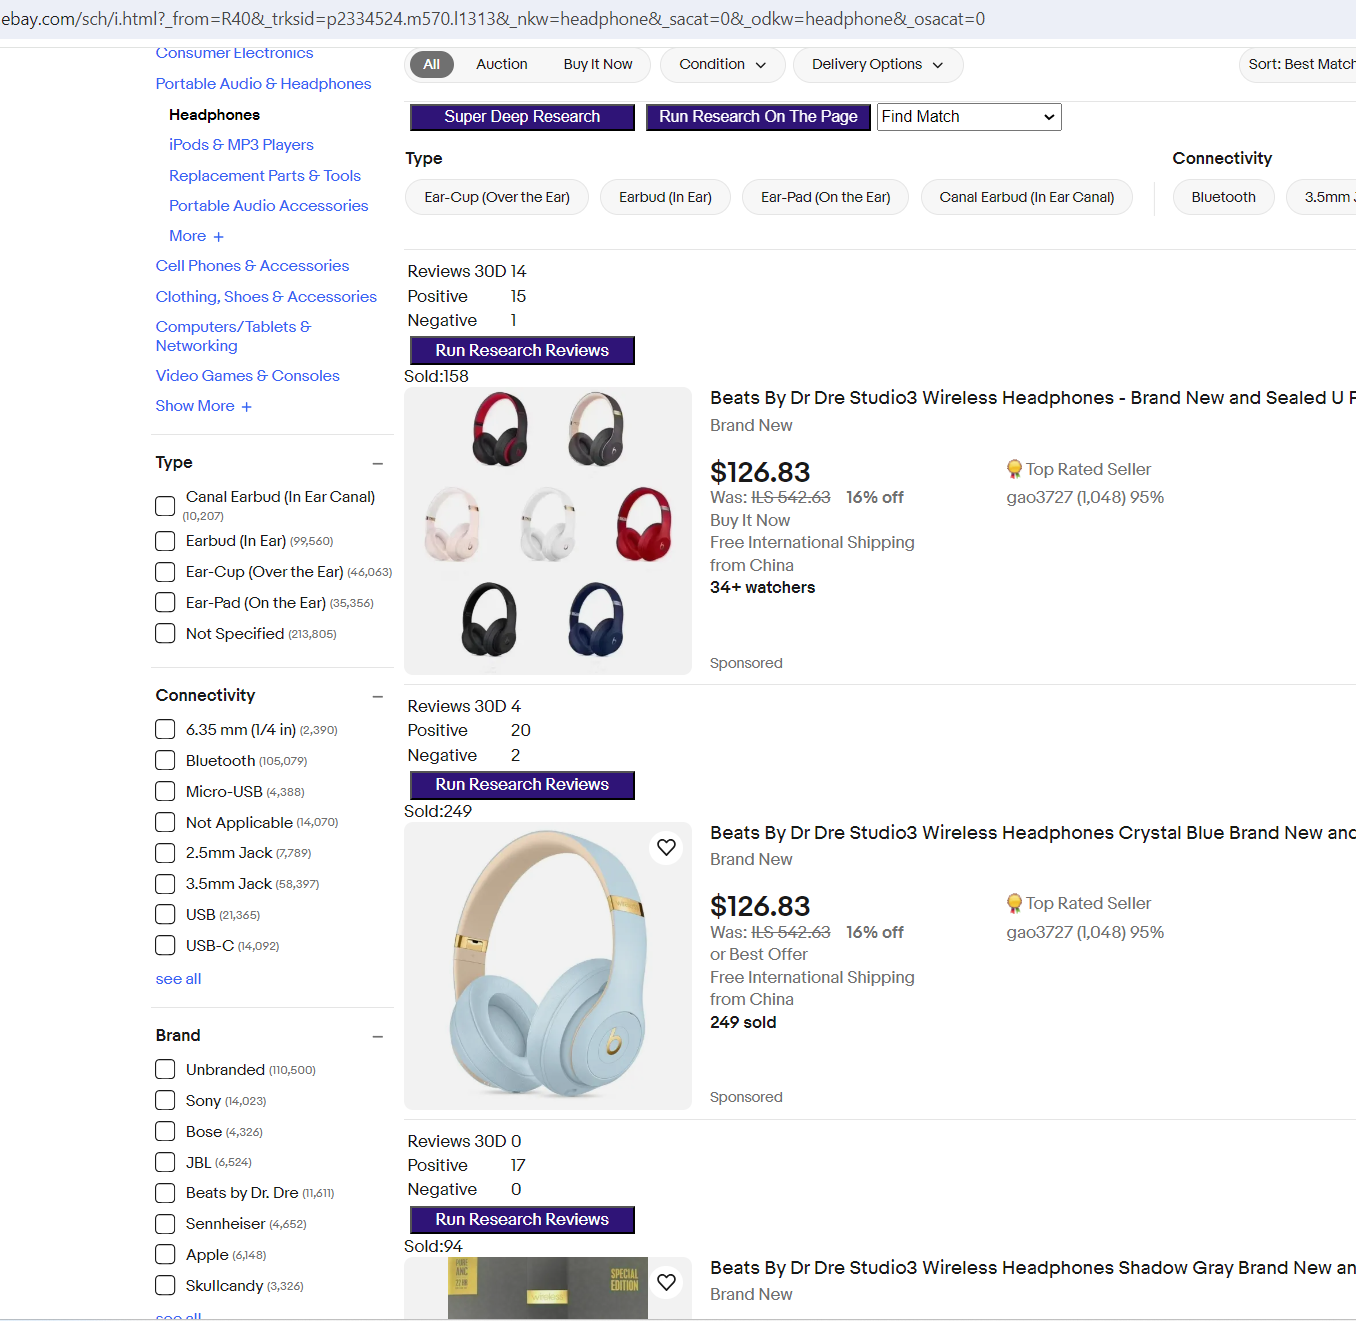This screenshot has width=1356, height=1321.
Task: Select Ear-Cup (Over the Ear) chip
Action: 497,198
